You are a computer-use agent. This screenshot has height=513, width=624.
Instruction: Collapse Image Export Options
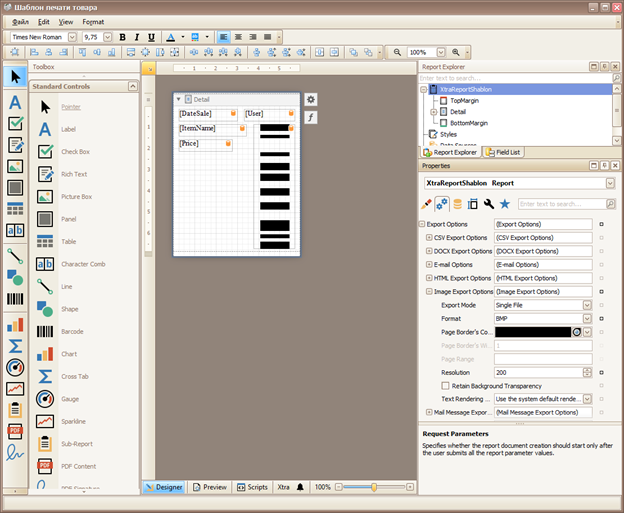click(x=429, y=291)
